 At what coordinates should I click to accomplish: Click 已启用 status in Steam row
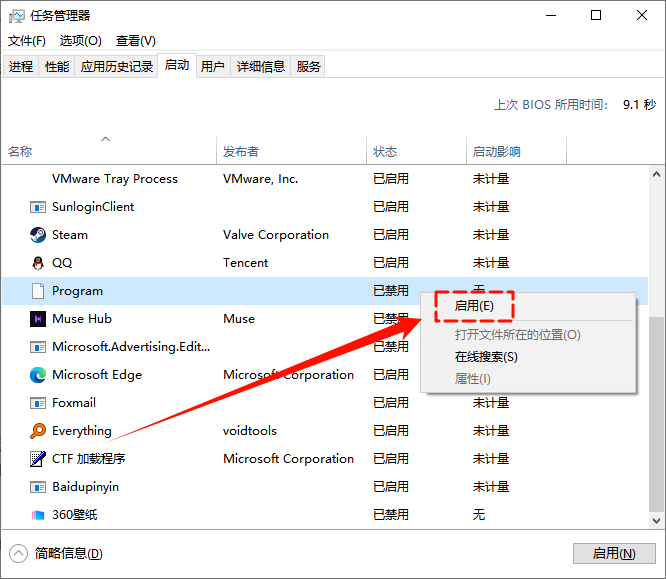pos(391,235)
